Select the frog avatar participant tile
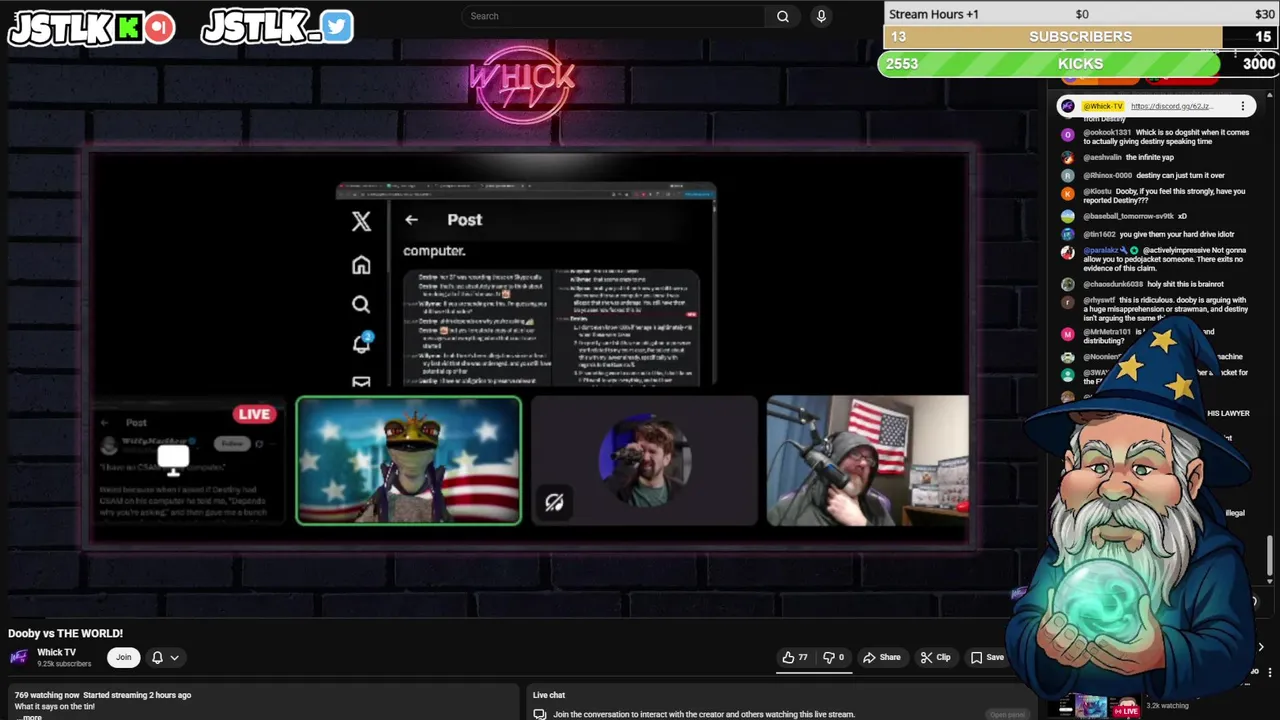 (408, 461)
